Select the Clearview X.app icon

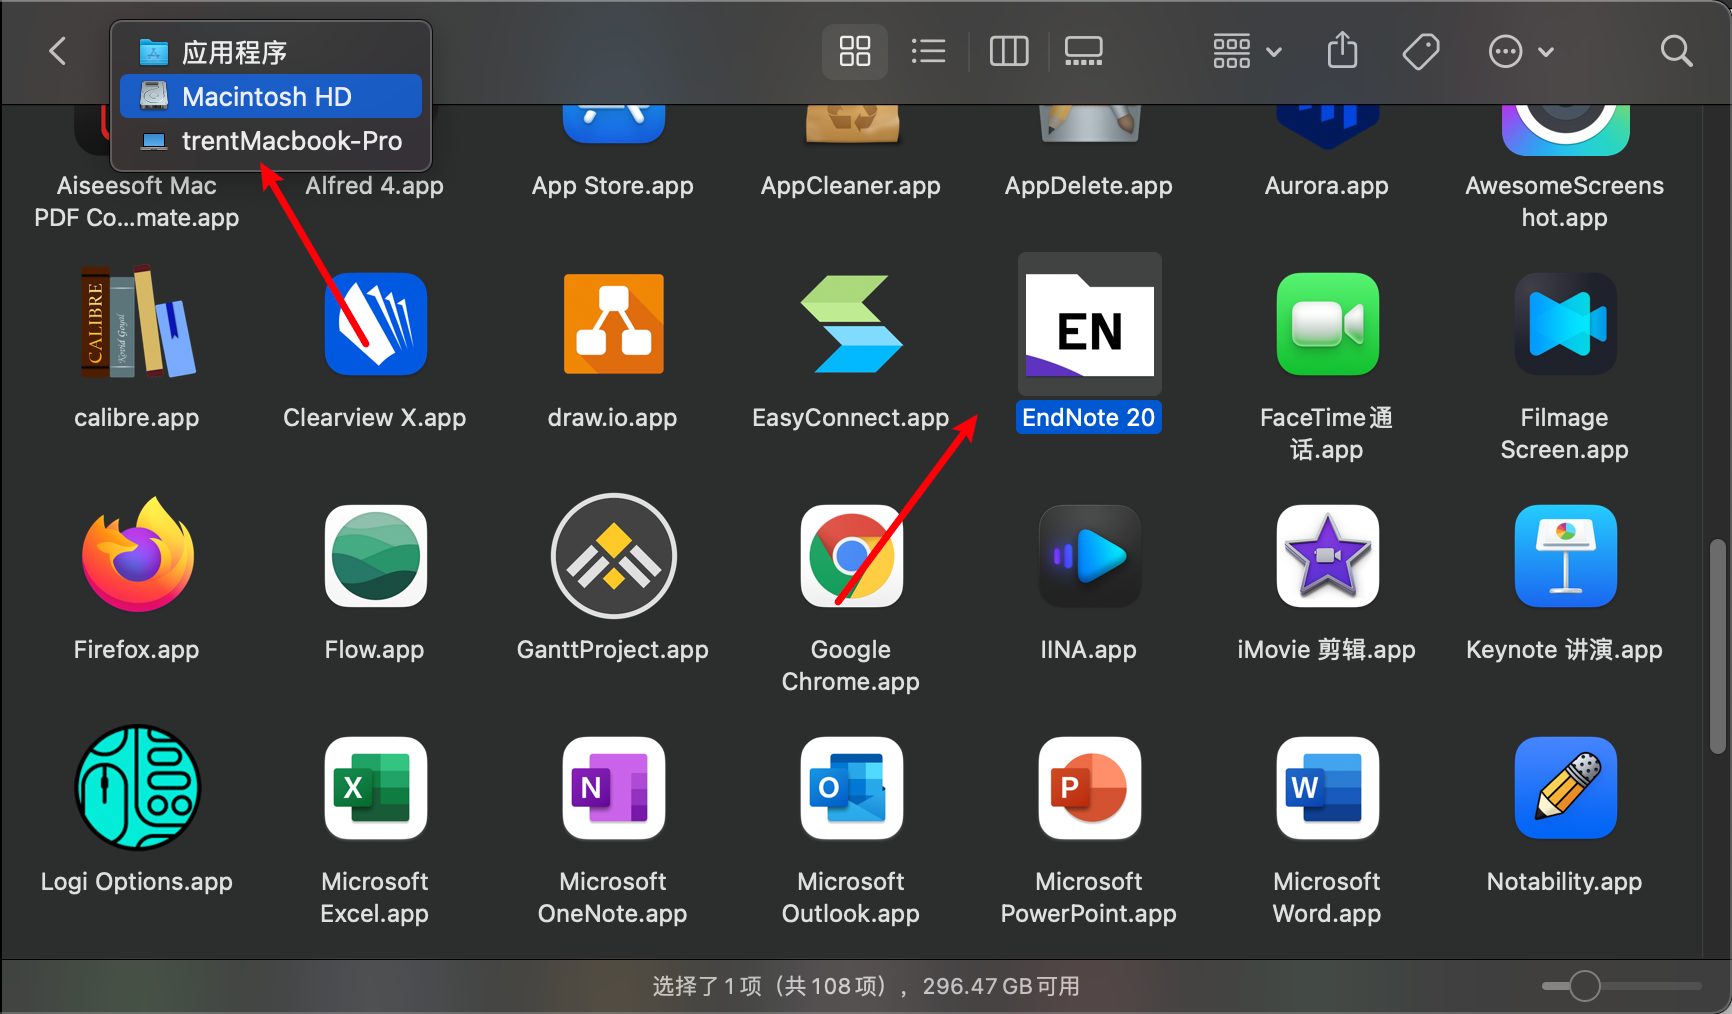tap(375, 323)
